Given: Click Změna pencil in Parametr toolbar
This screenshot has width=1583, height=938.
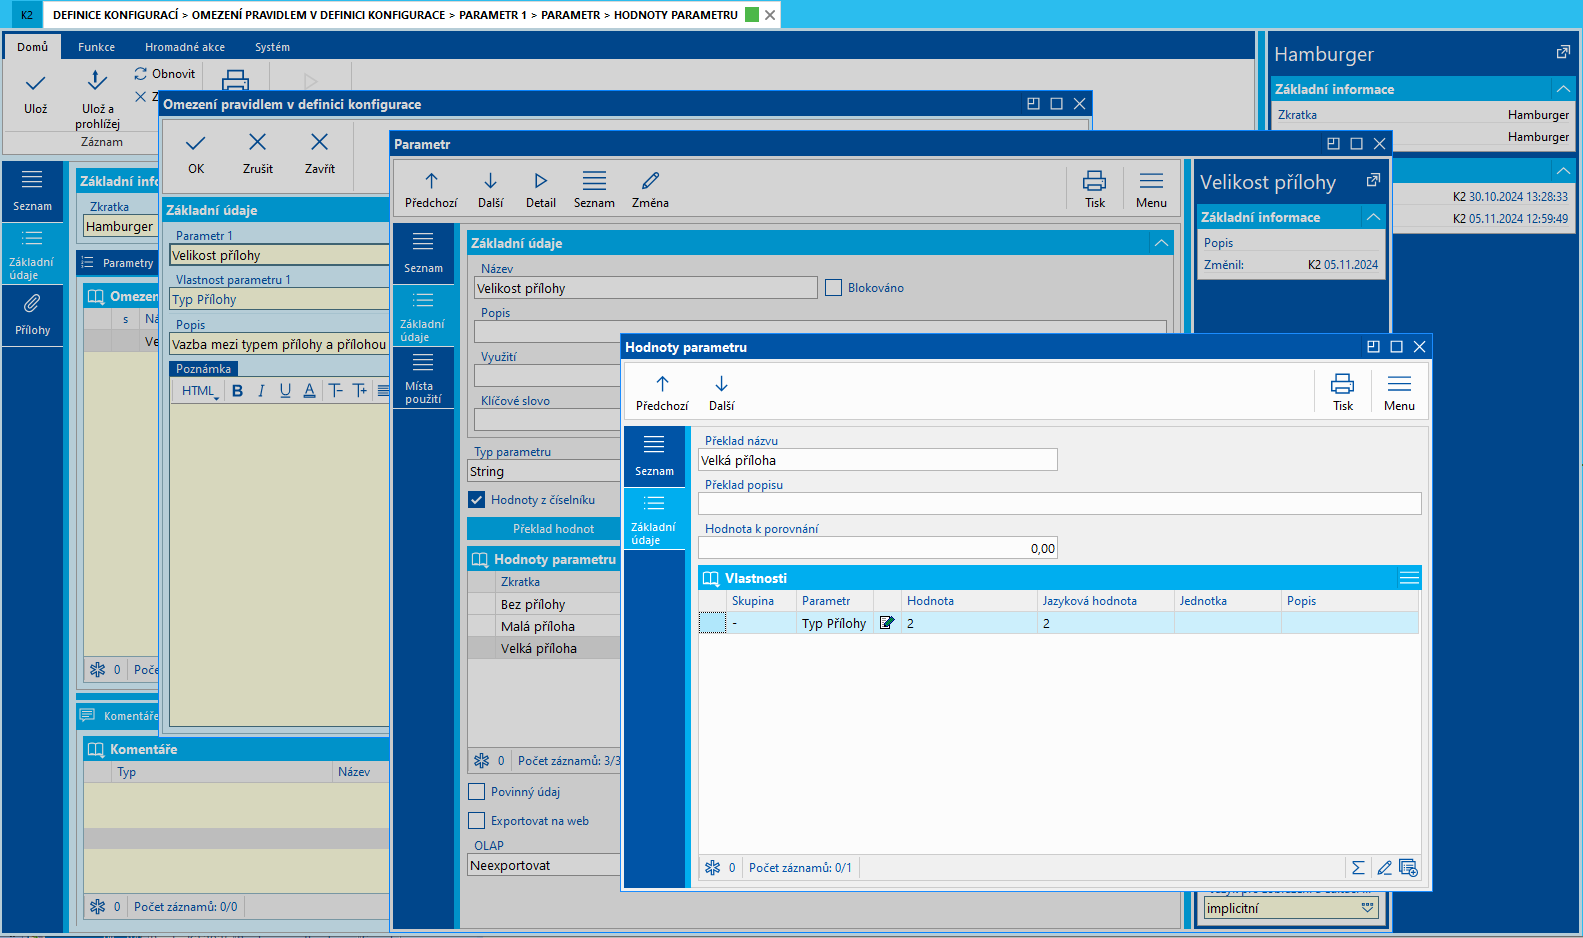Looking at the screenshot, I should tap(650, 189).
